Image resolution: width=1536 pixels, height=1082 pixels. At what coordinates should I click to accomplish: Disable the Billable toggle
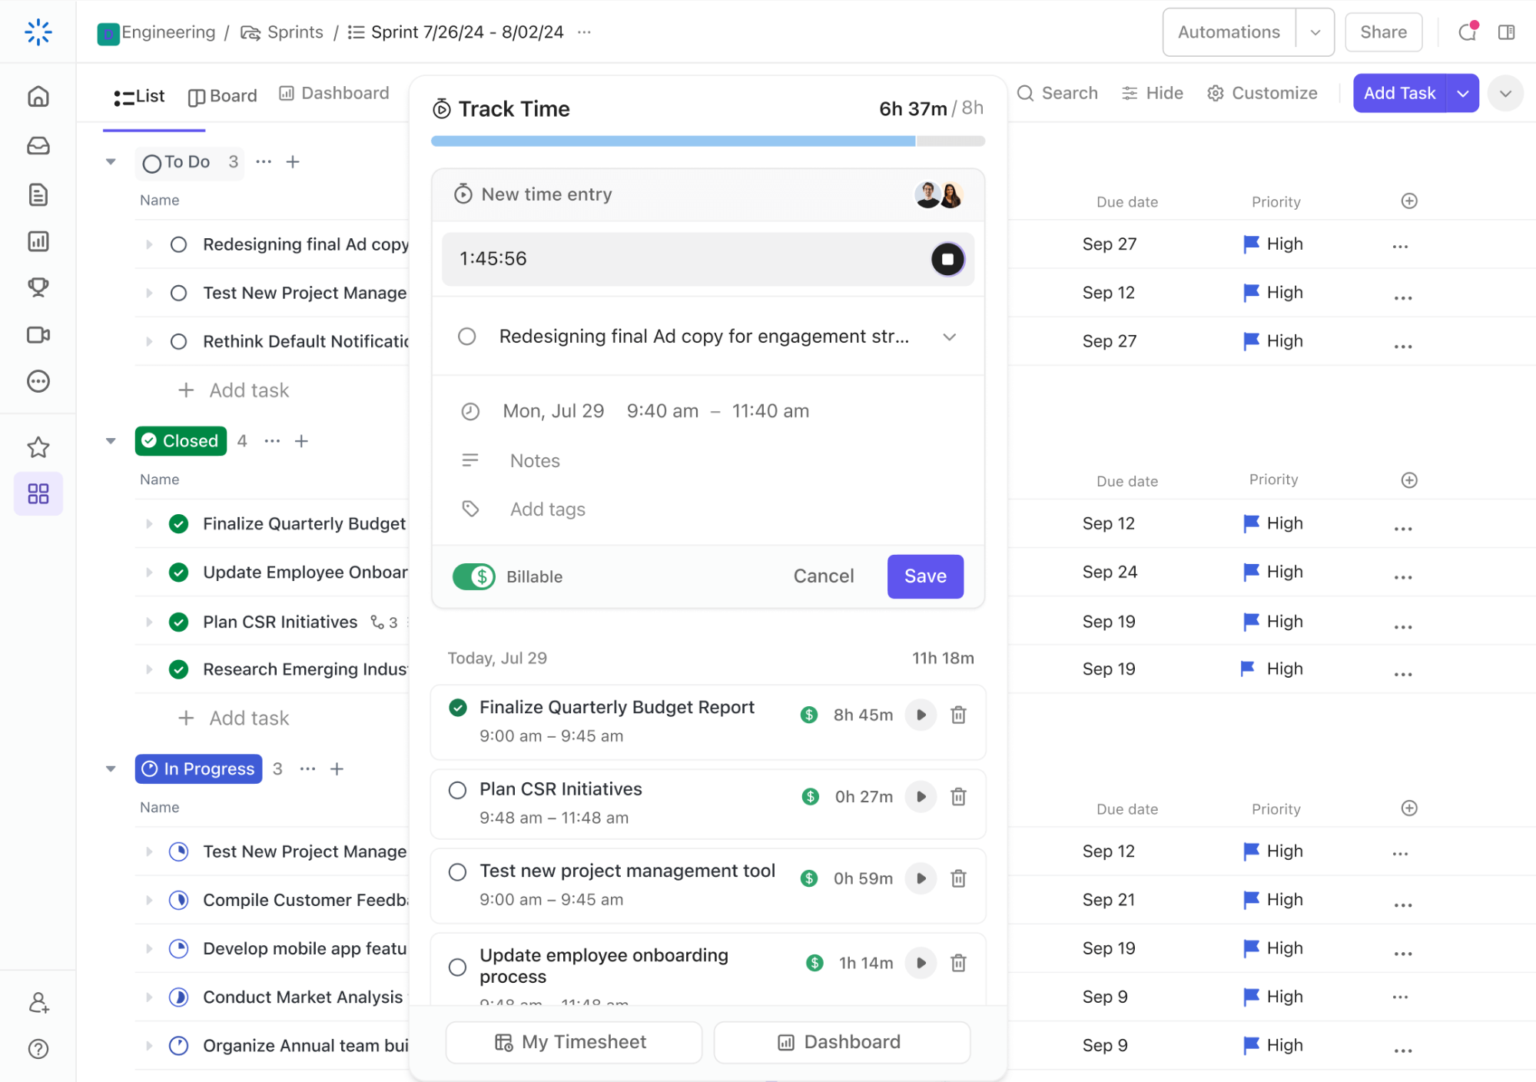click(473, 576)
